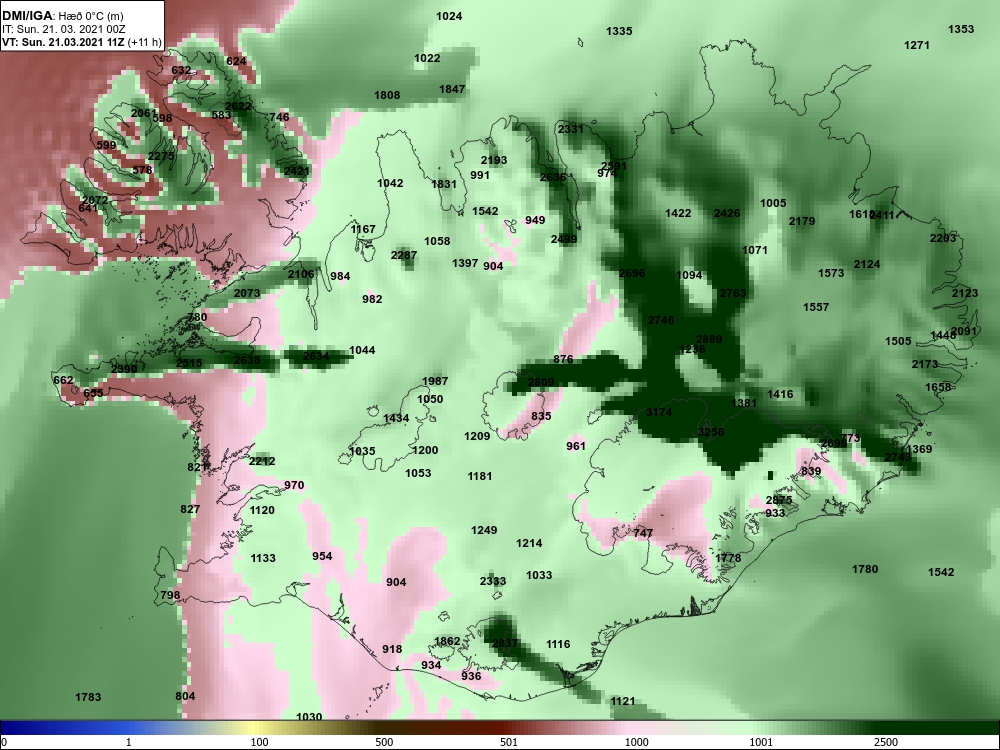Viewport: 1000px width, 750px height.
Task: Click the '2287' value
Action: tap(404, 255)
